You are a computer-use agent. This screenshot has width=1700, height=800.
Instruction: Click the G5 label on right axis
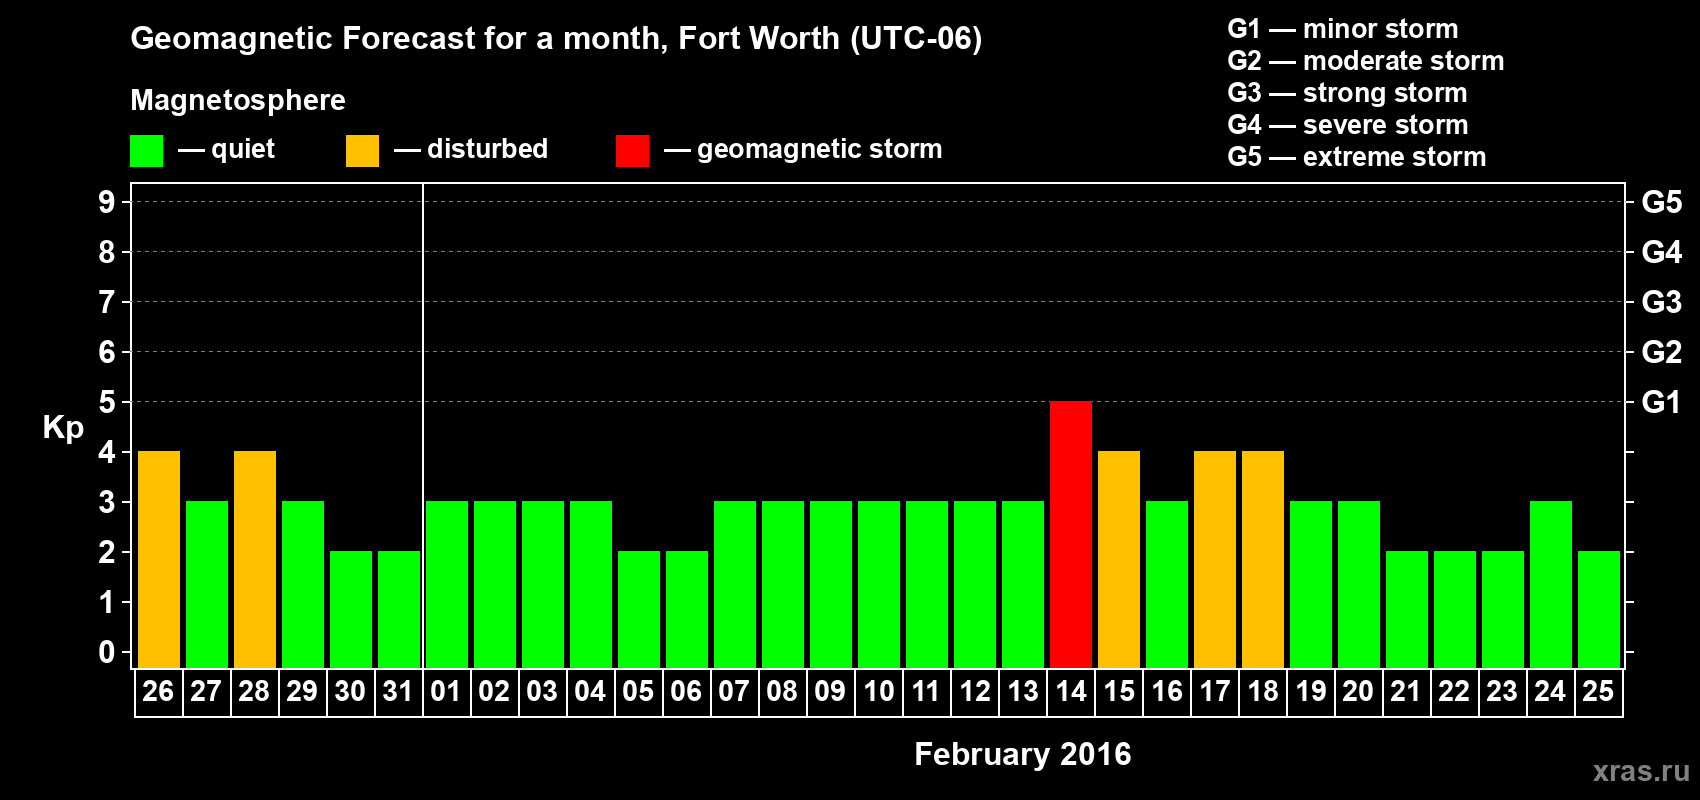coord(1661,202)
